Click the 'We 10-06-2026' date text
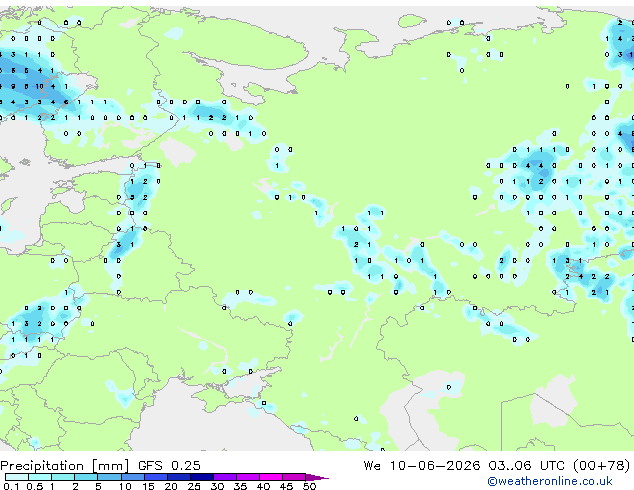The height and width of the screenshot is (490, 634). click(422, 466)
